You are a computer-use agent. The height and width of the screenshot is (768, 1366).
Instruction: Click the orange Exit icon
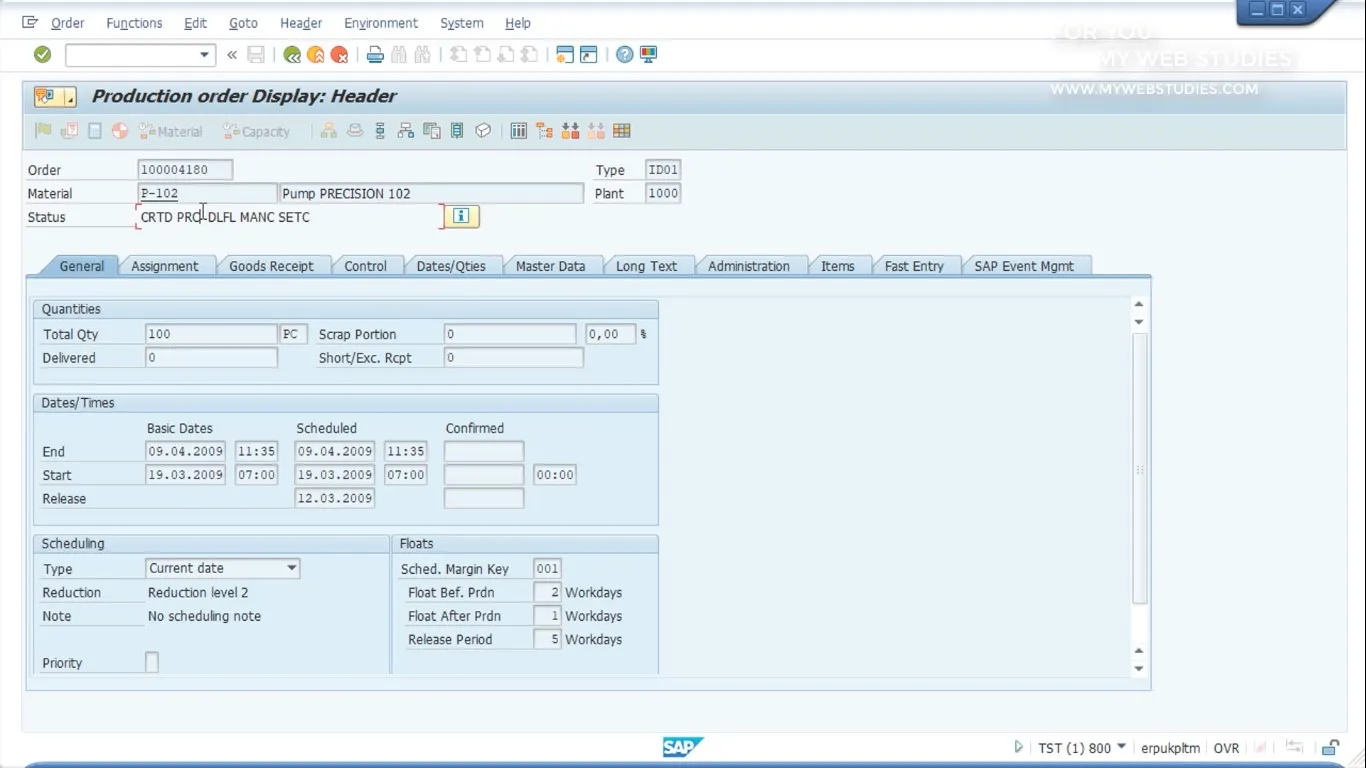pos(316,55)
